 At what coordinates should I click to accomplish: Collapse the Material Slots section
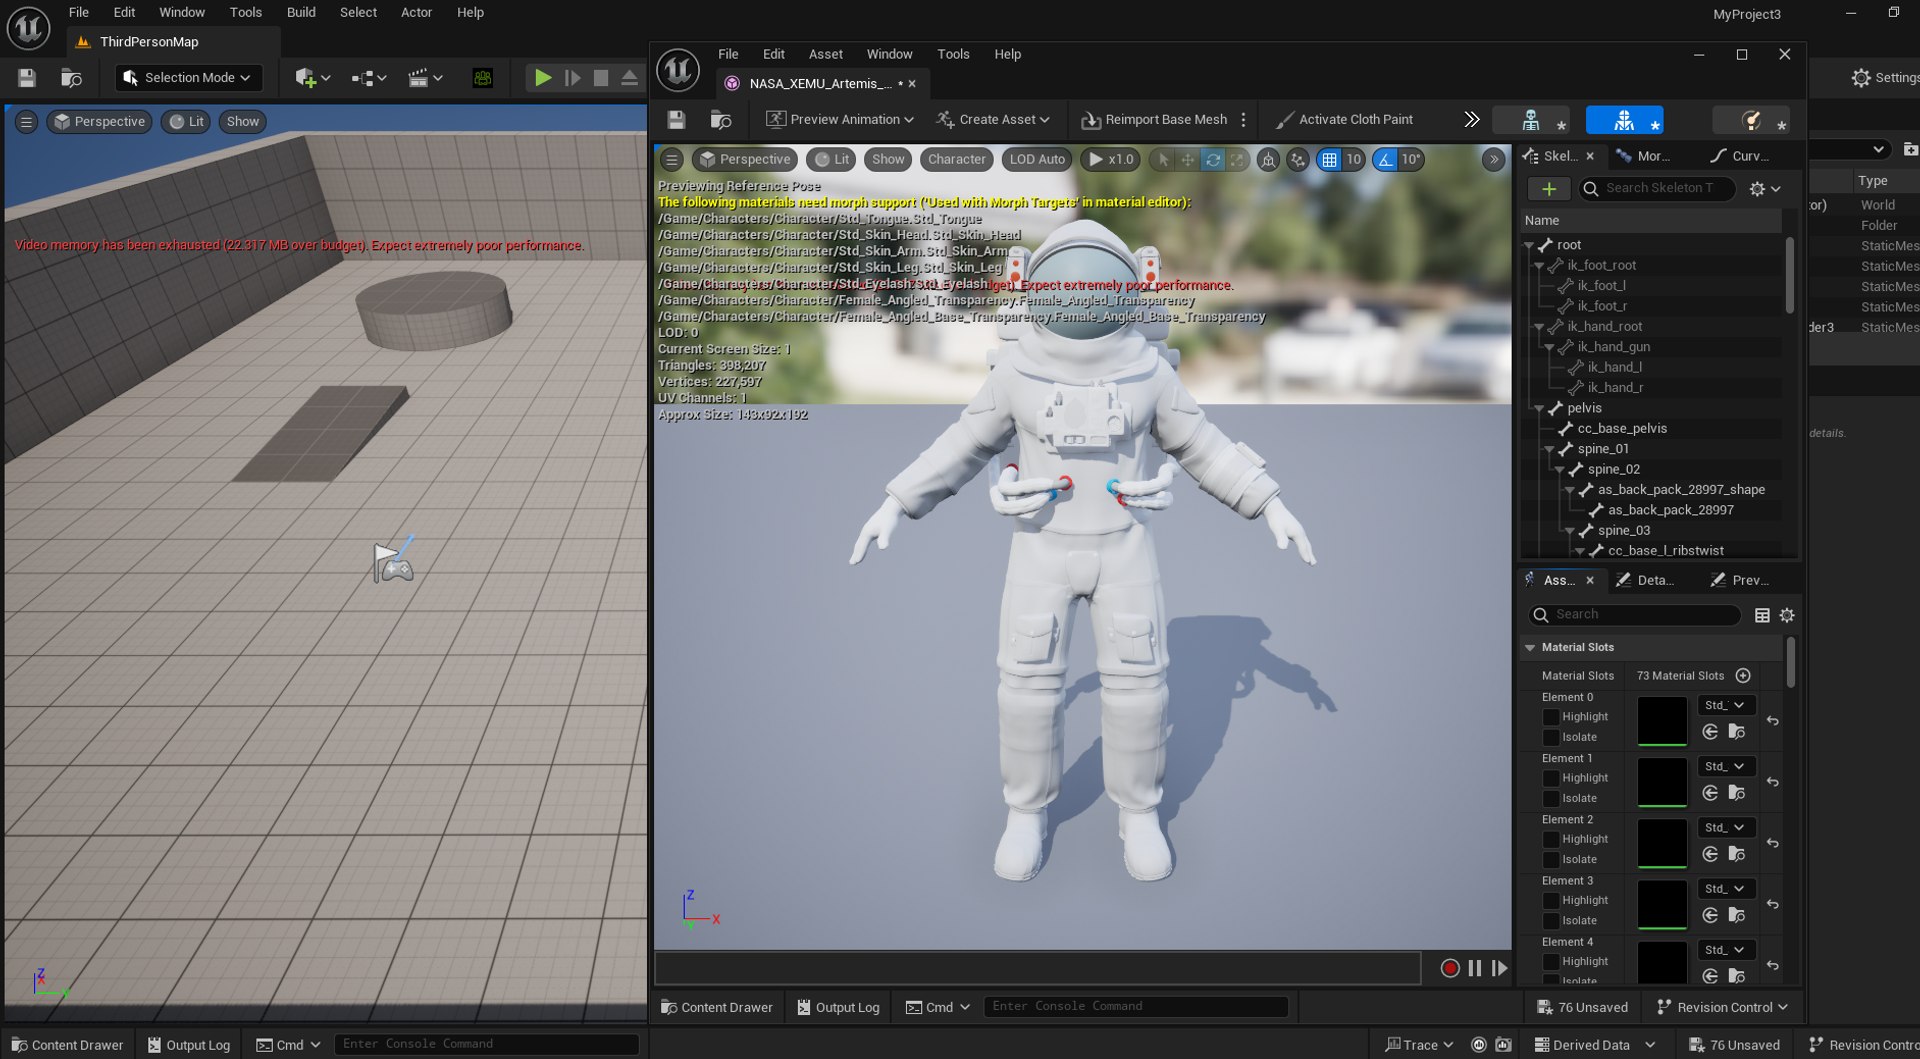coord(1530,648)
